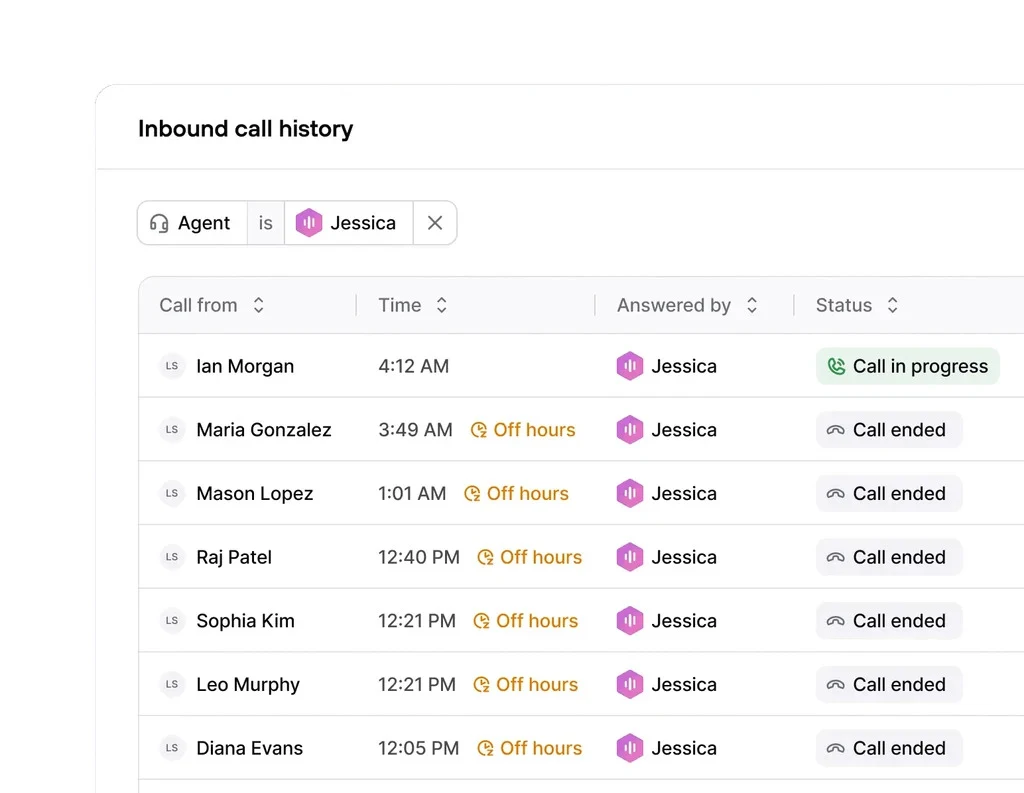The width and height of the screenshot is (1024, 793).
Task: Click Call ended badge for Mason Lopez
Action: [x=889, y=493]
